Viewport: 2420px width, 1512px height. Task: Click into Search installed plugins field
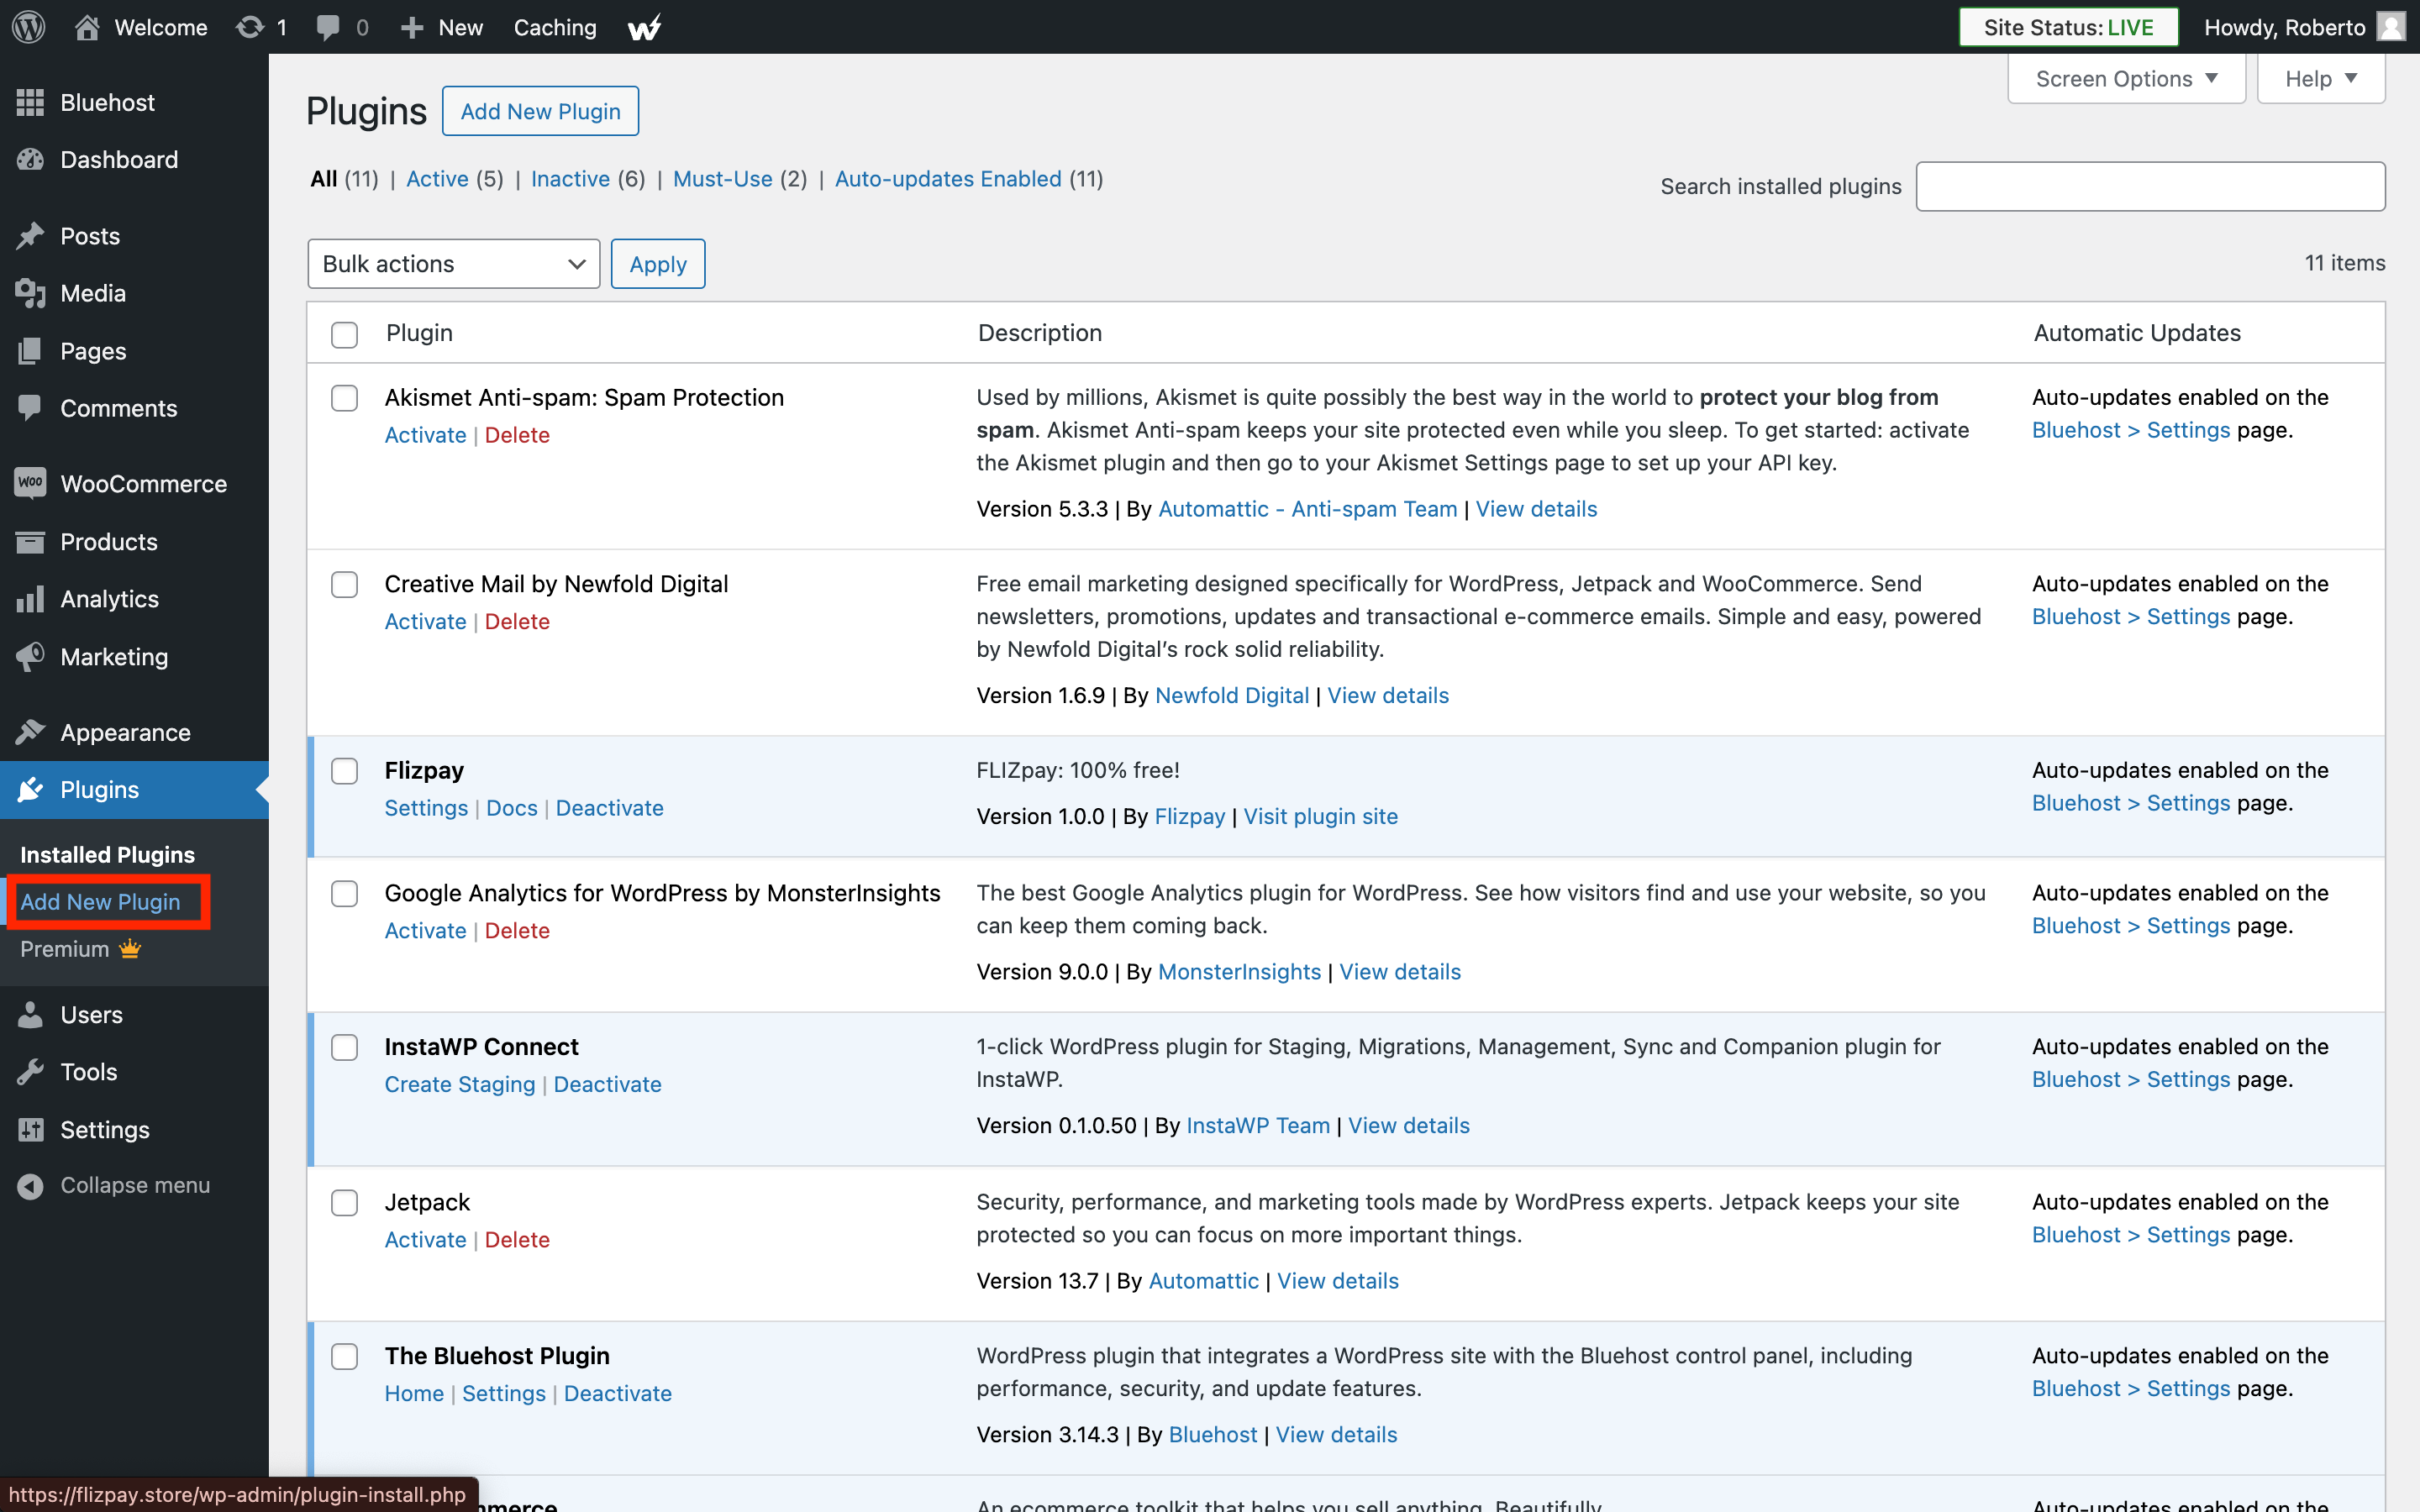2150,186
